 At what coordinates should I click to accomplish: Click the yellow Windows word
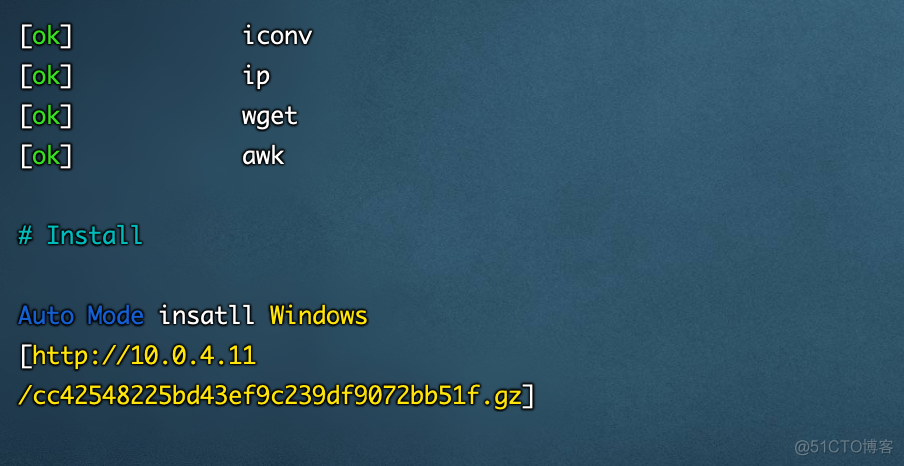coord(318,315)
